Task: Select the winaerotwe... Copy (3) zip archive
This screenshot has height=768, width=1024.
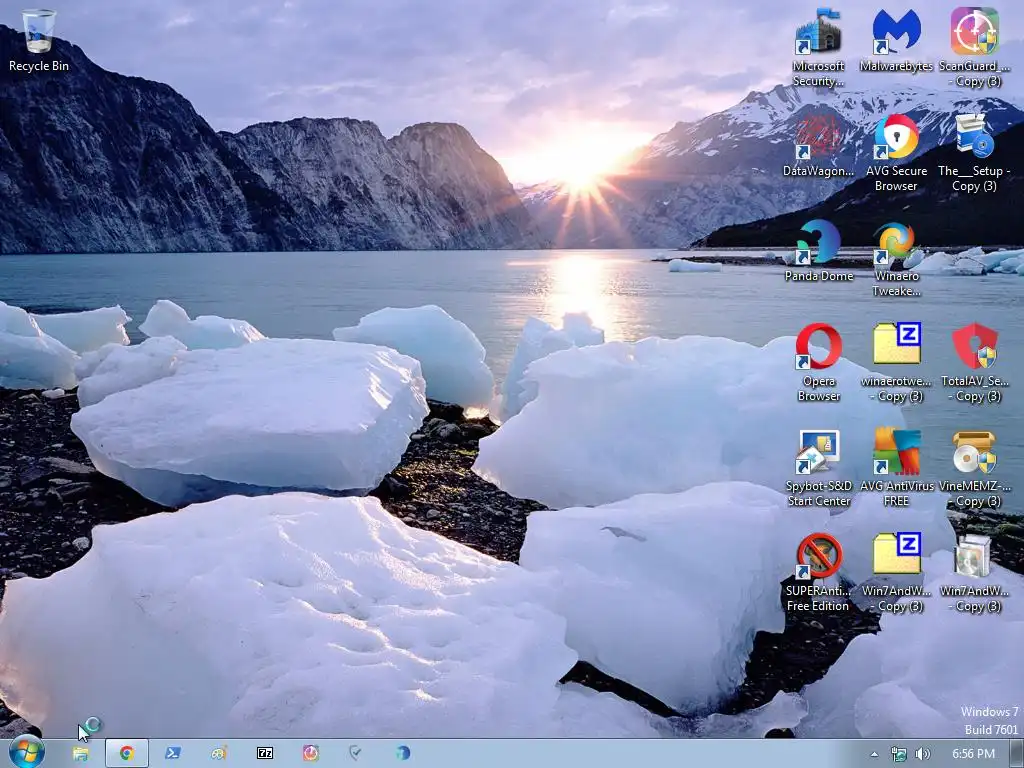Action: (896, 362)
